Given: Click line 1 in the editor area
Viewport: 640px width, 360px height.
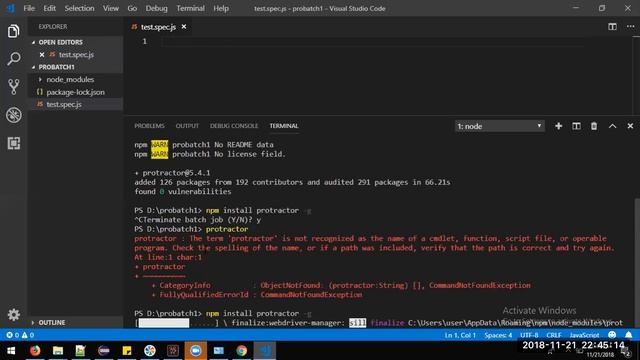Looking at the screenshot, I should pos(371,42).
